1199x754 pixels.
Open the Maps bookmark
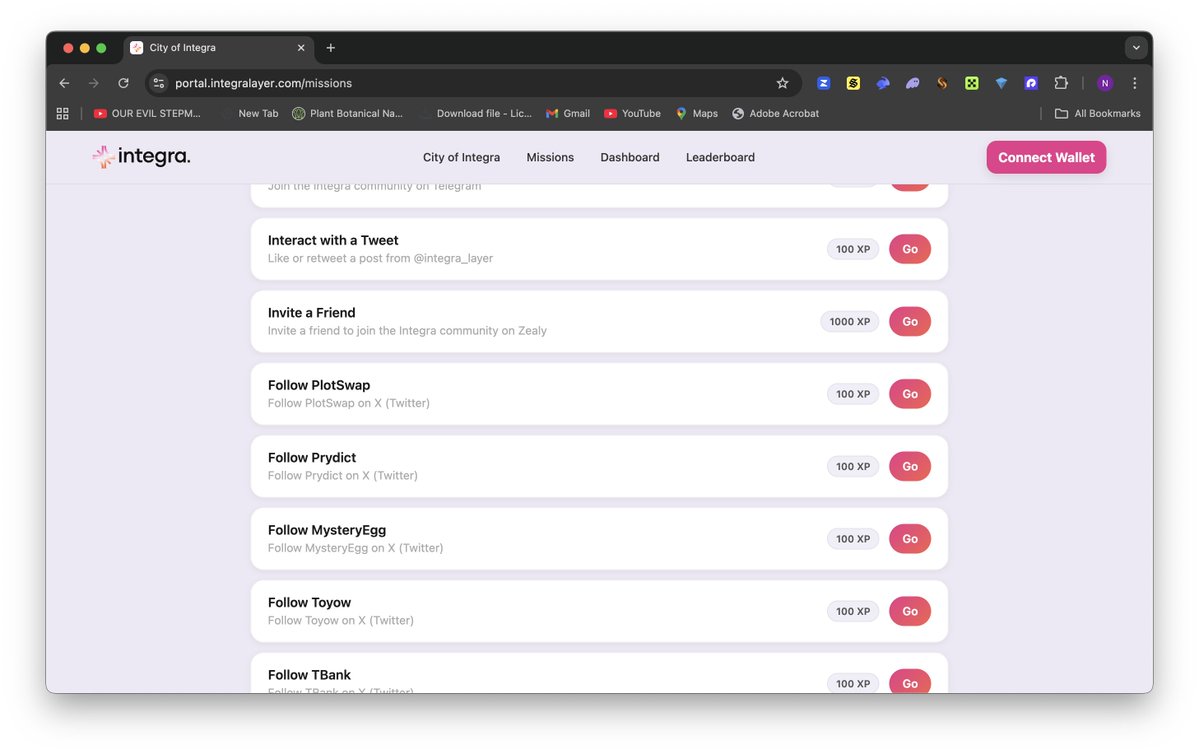697,113
